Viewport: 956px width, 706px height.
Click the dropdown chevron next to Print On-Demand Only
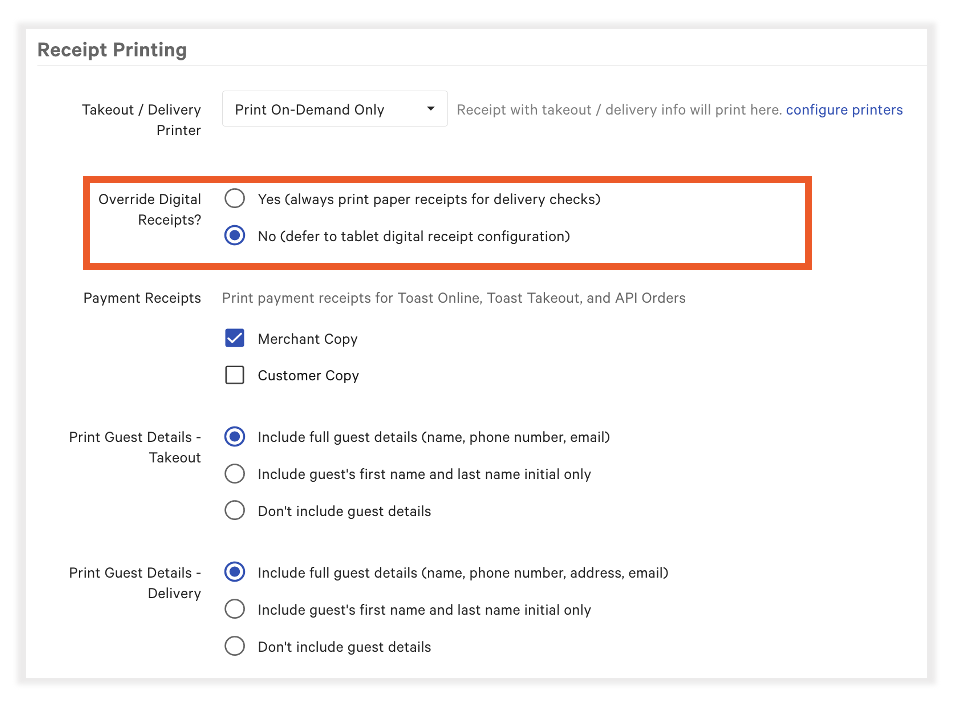(430, 108)
